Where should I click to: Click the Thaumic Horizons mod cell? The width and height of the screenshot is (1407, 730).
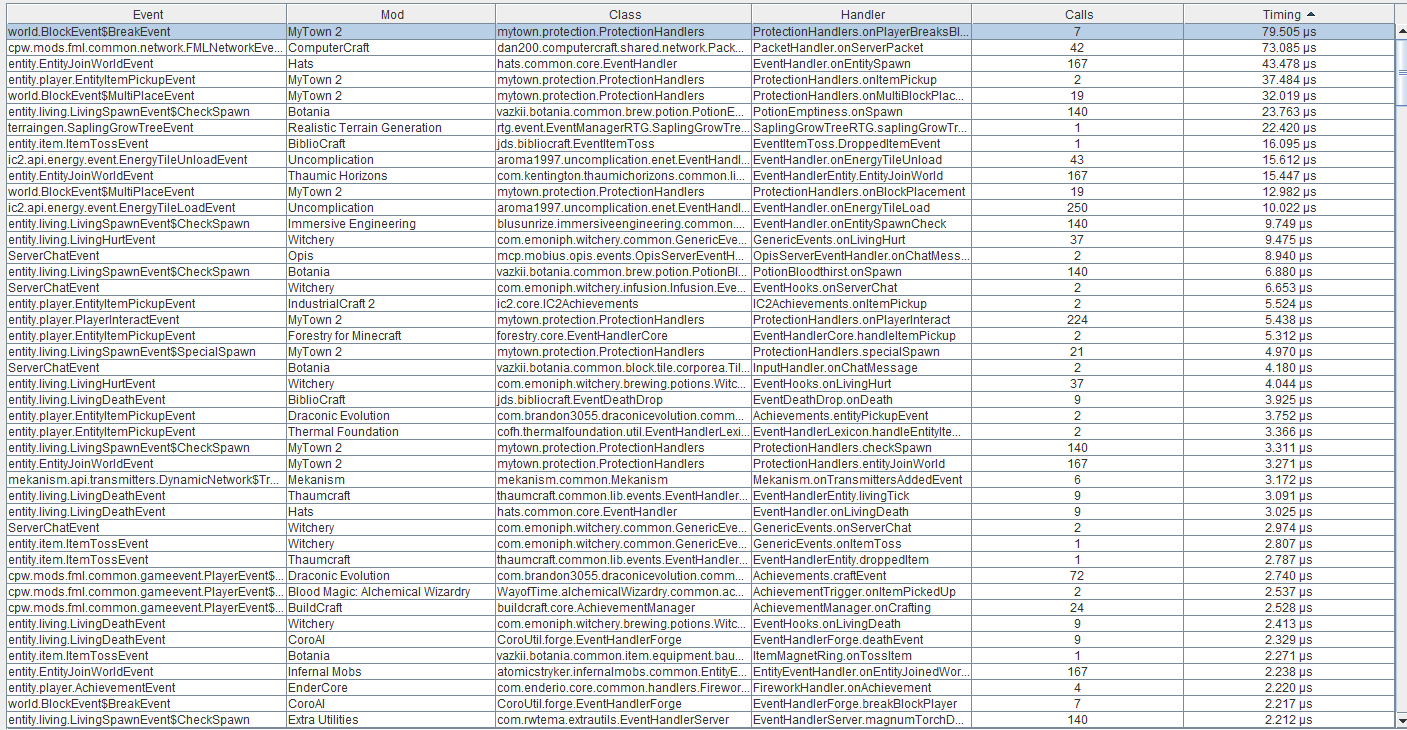tap(390, 176)
